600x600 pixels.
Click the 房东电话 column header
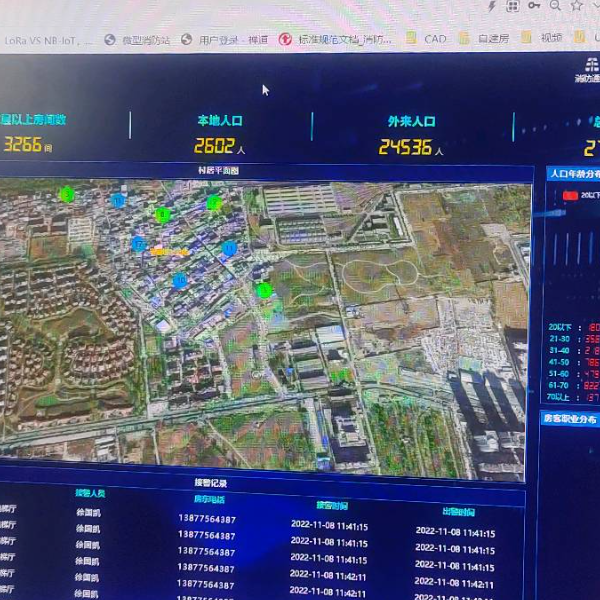[209, 499]
